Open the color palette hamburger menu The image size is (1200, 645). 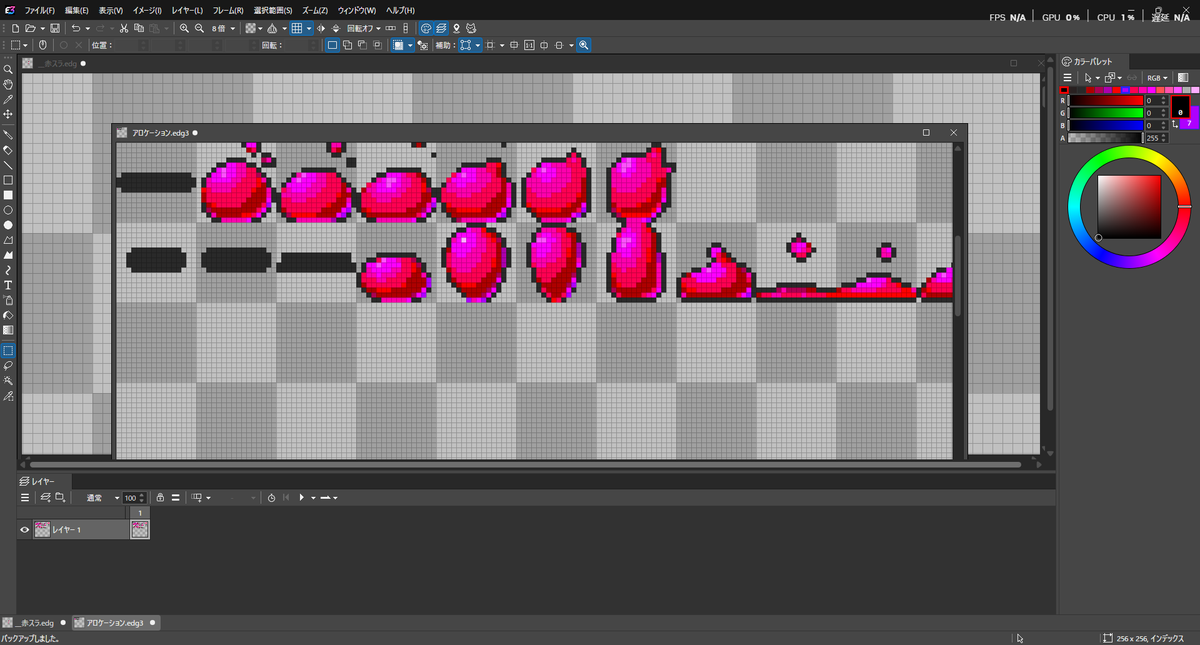click(x=1067, y=78)
